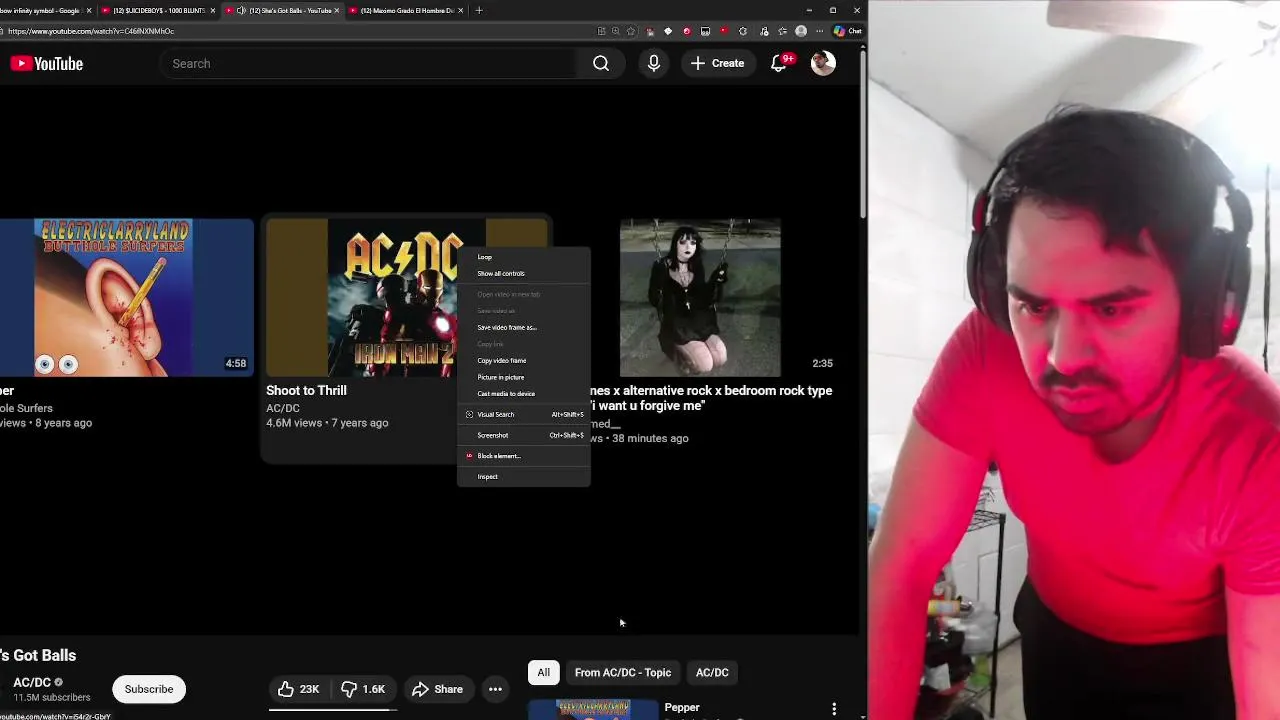
Task: Choose Visual Search in context menu
Action: (x=524, y=415)
